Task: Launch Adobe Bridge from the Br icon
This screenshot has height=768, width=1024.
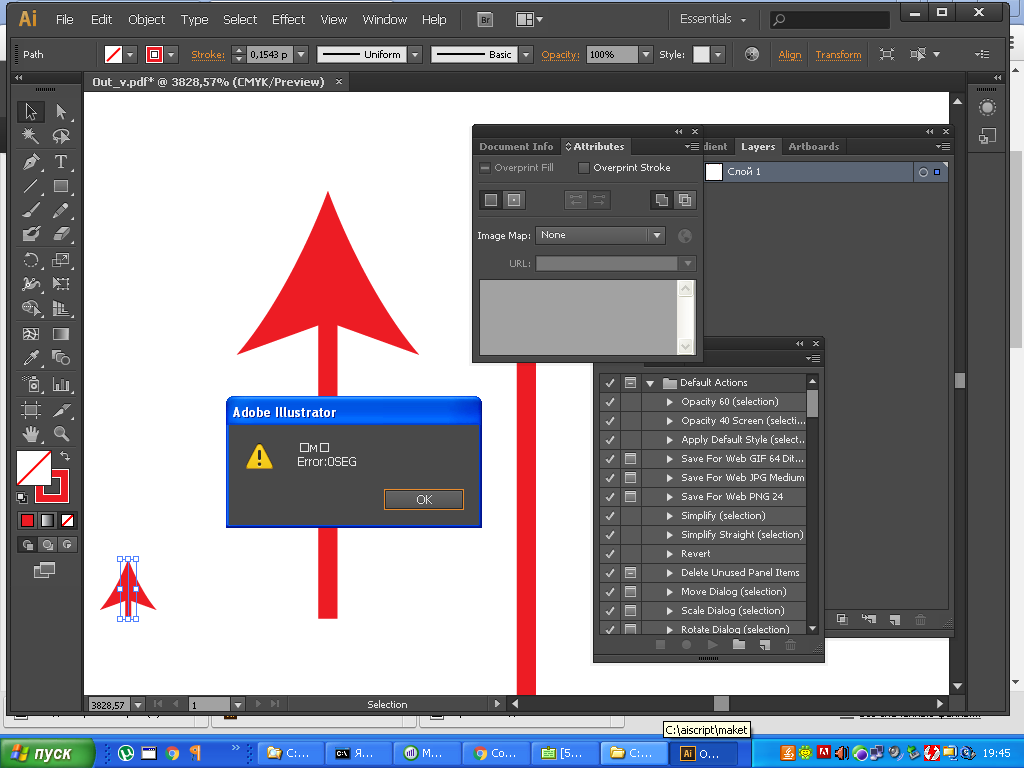Action: point(485,20)
